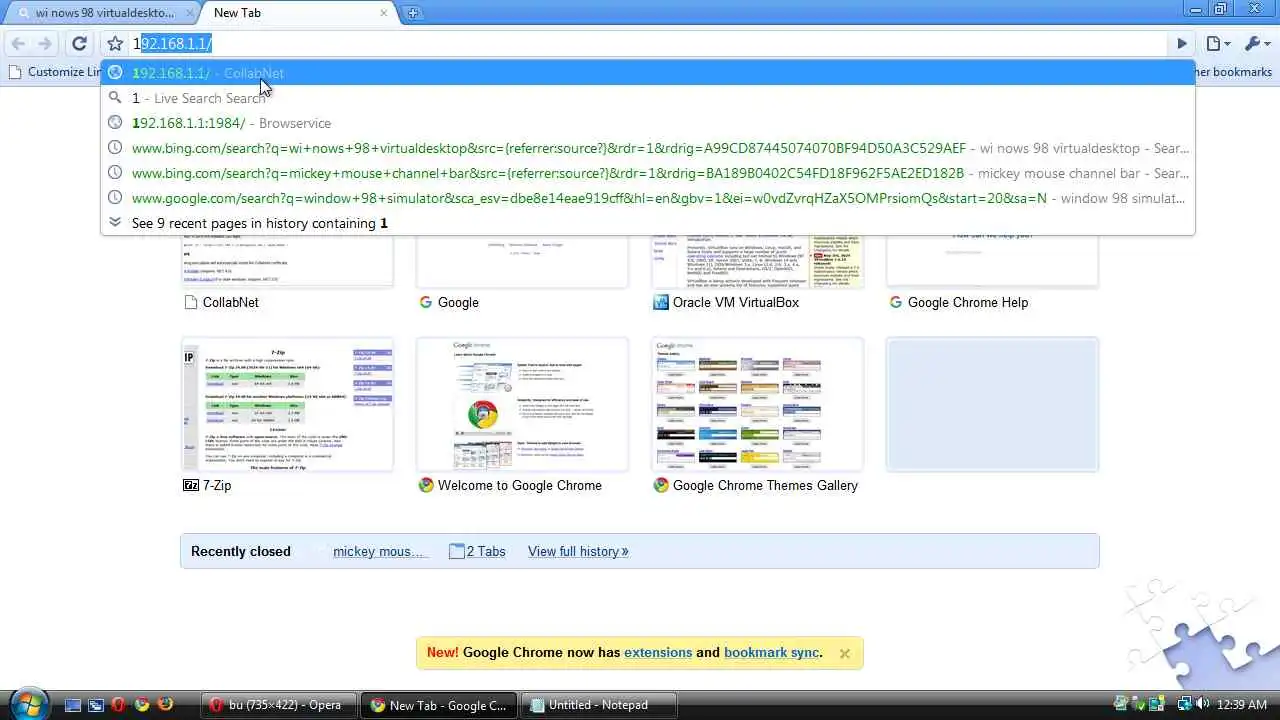This screenshot has width=1280, height=720.
Task: Open the Welcome to Google Chrome thumbnail
Action: pyautogui.click(x=522, y=404)
